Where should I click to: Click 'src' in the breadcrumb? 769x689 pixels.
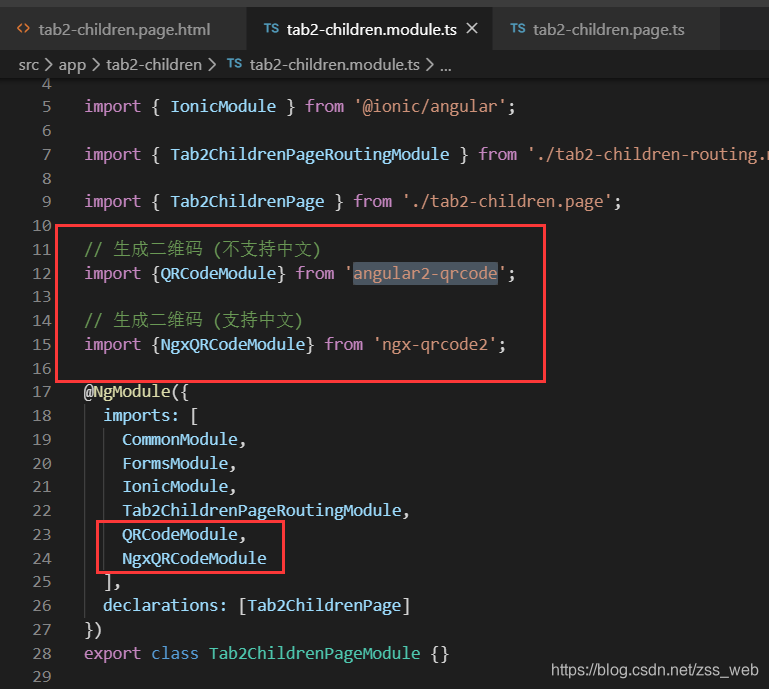click(x=28, y=65)
